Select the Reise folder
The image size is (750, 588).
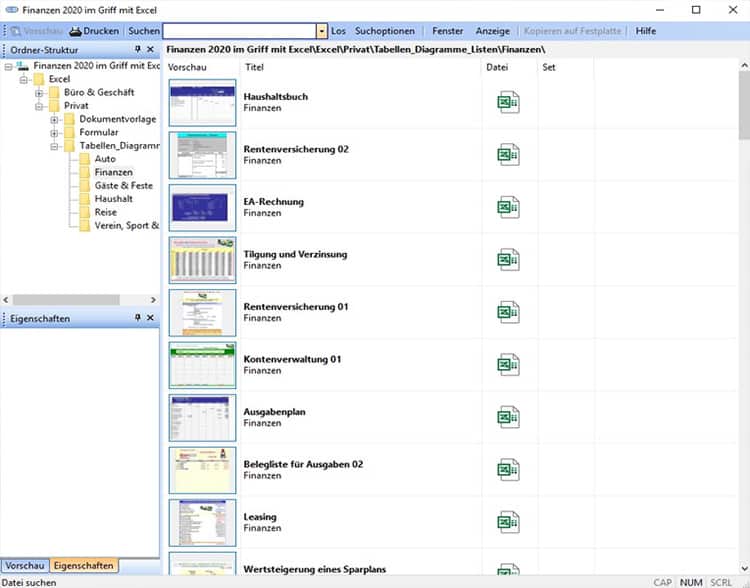(106, 212)
